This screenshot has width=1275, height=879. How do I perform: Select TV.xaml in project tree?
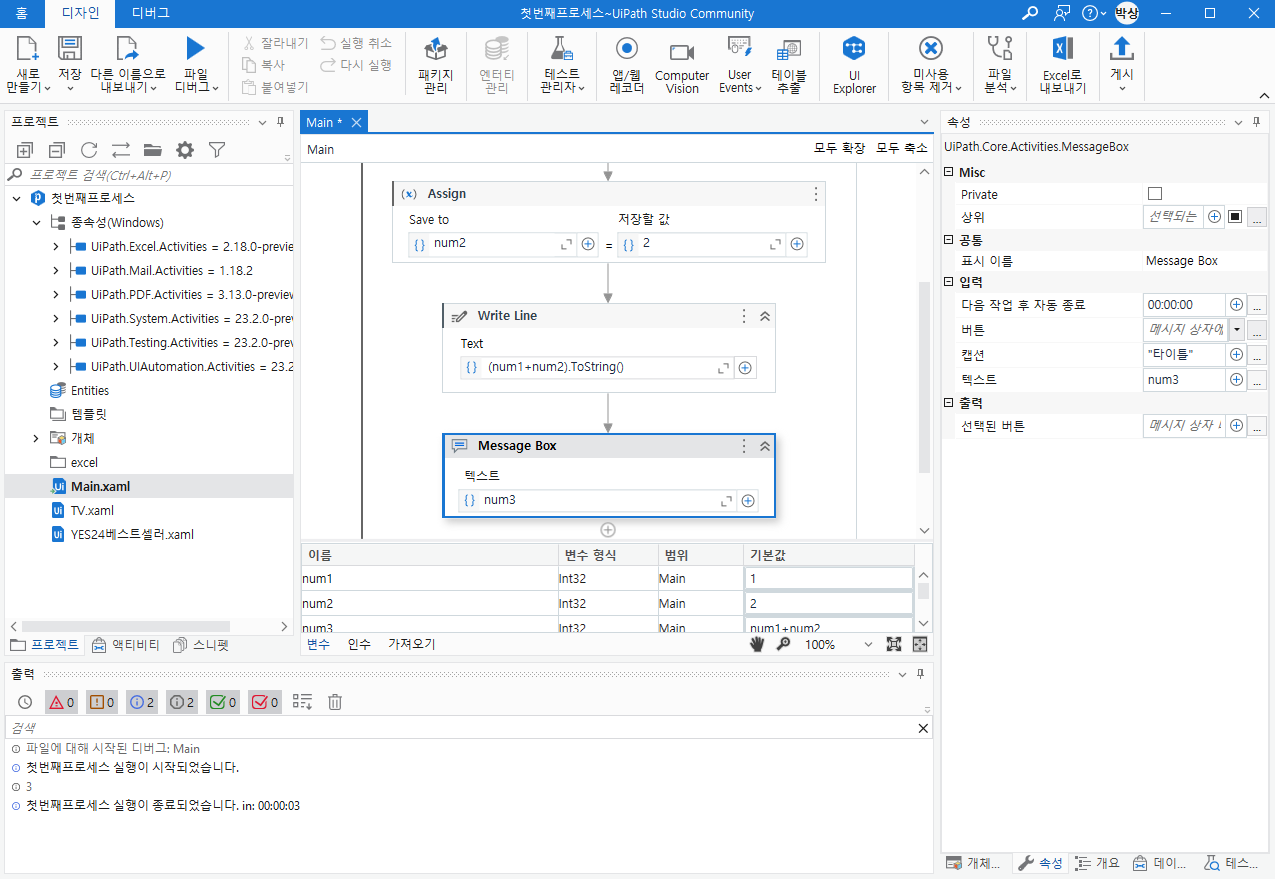pos(92,510)
